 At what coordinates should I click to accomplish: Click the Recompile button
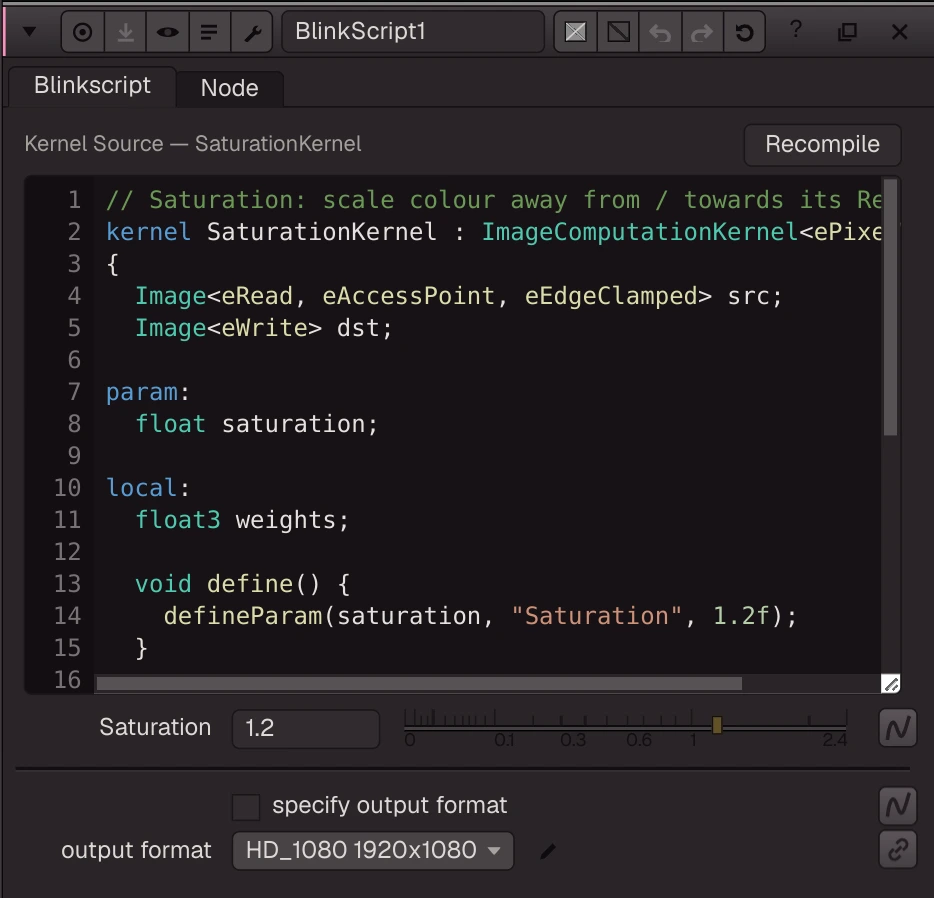822,145
